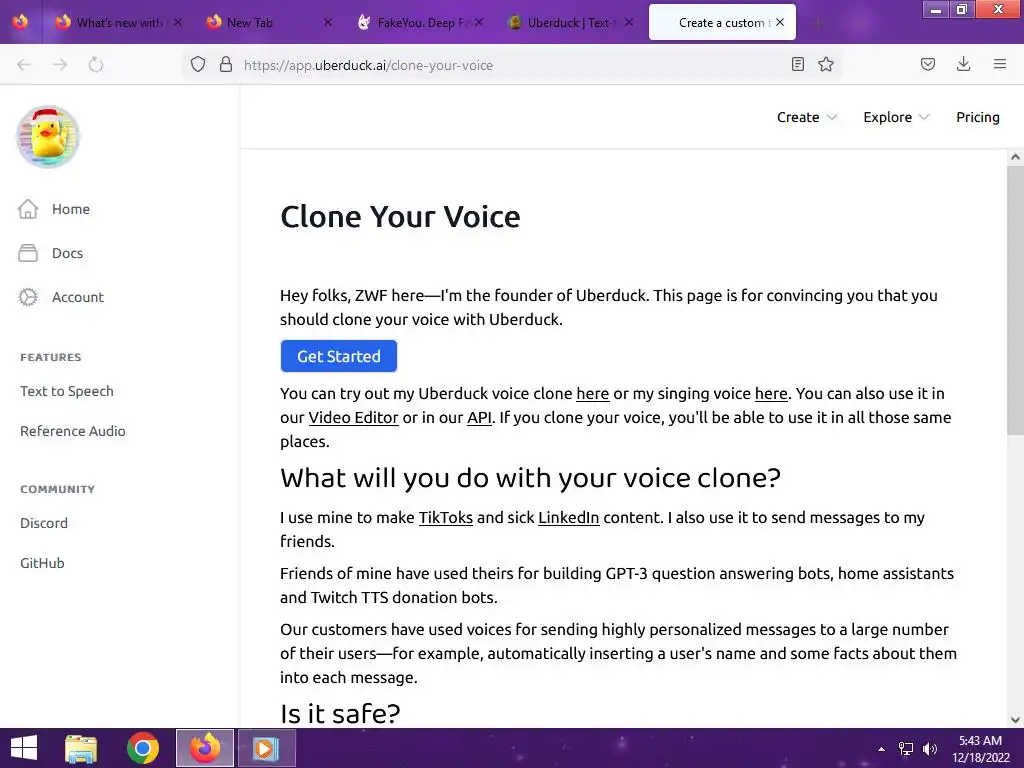Close the Create a custom tab
The height and width of the screenshot is (768, 1024).
tap(780, 22)
